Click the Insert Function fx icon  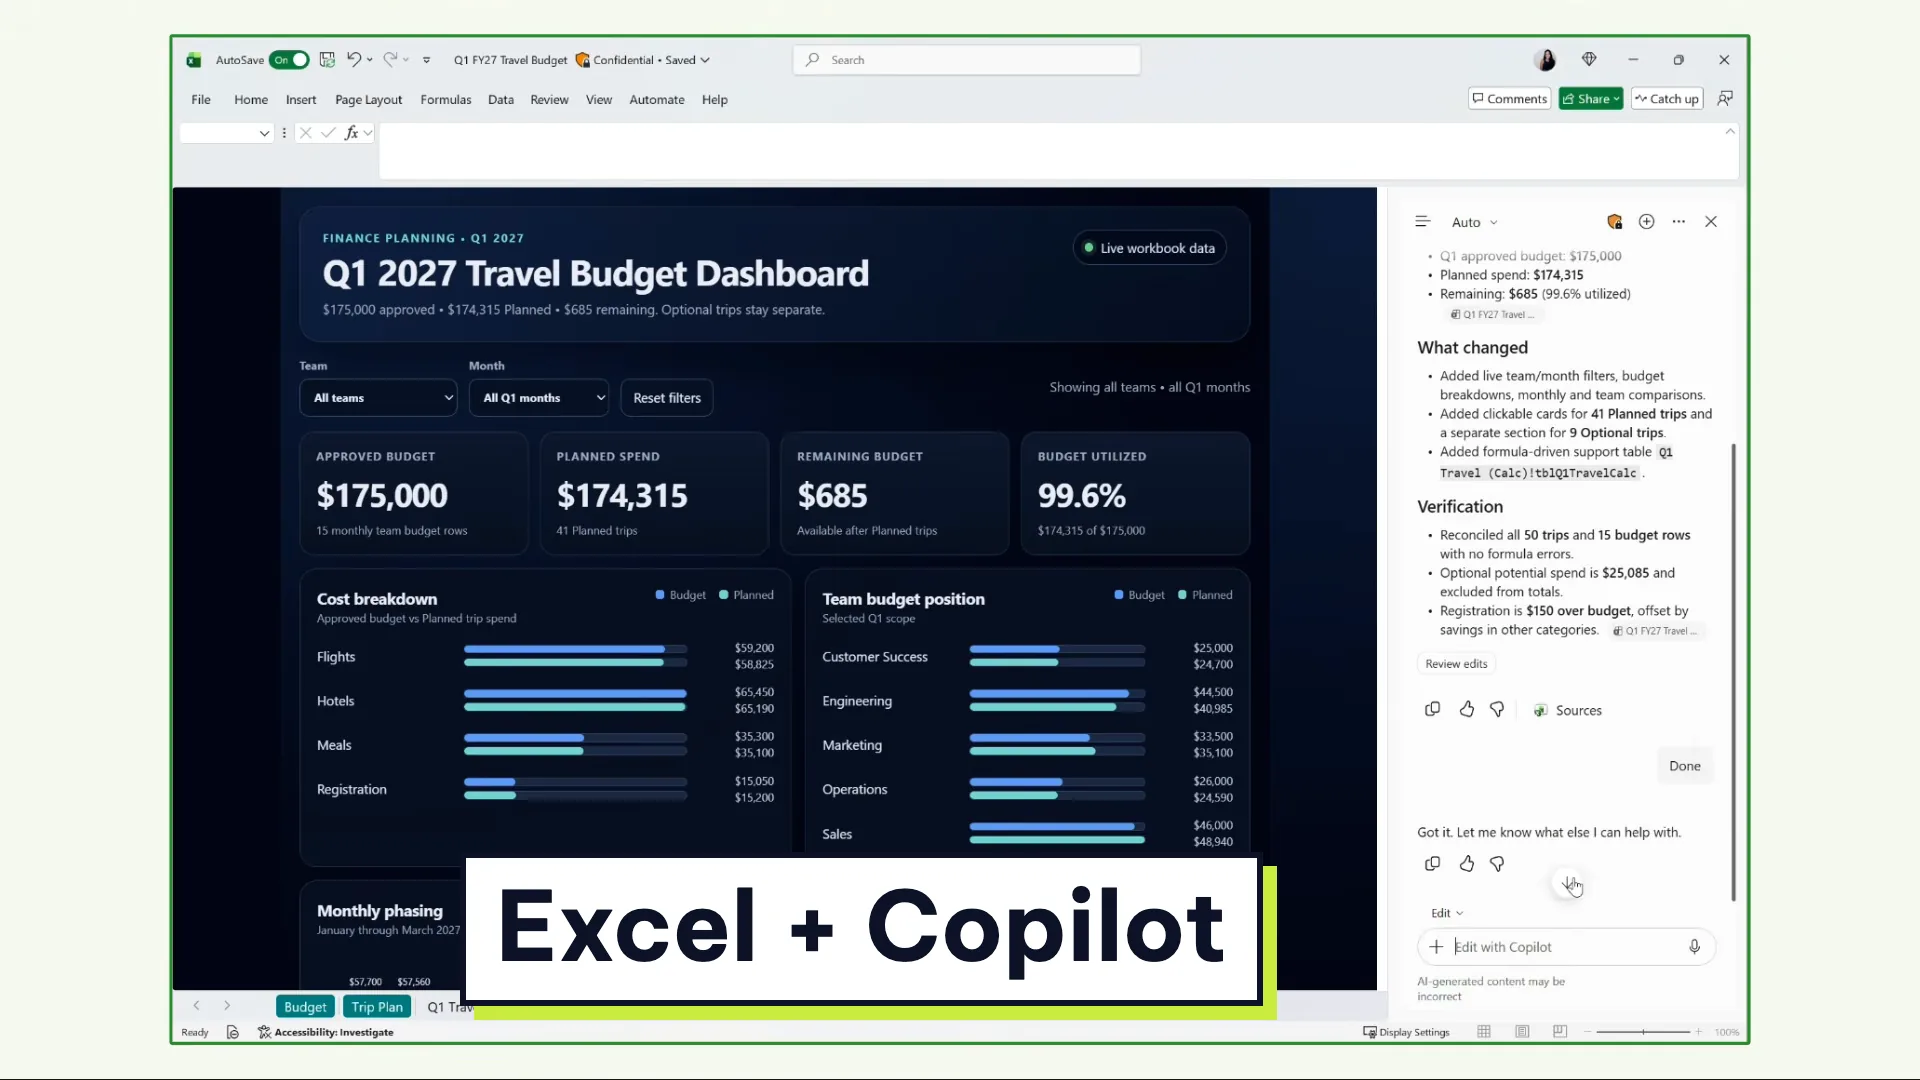[x=351, y=133]
